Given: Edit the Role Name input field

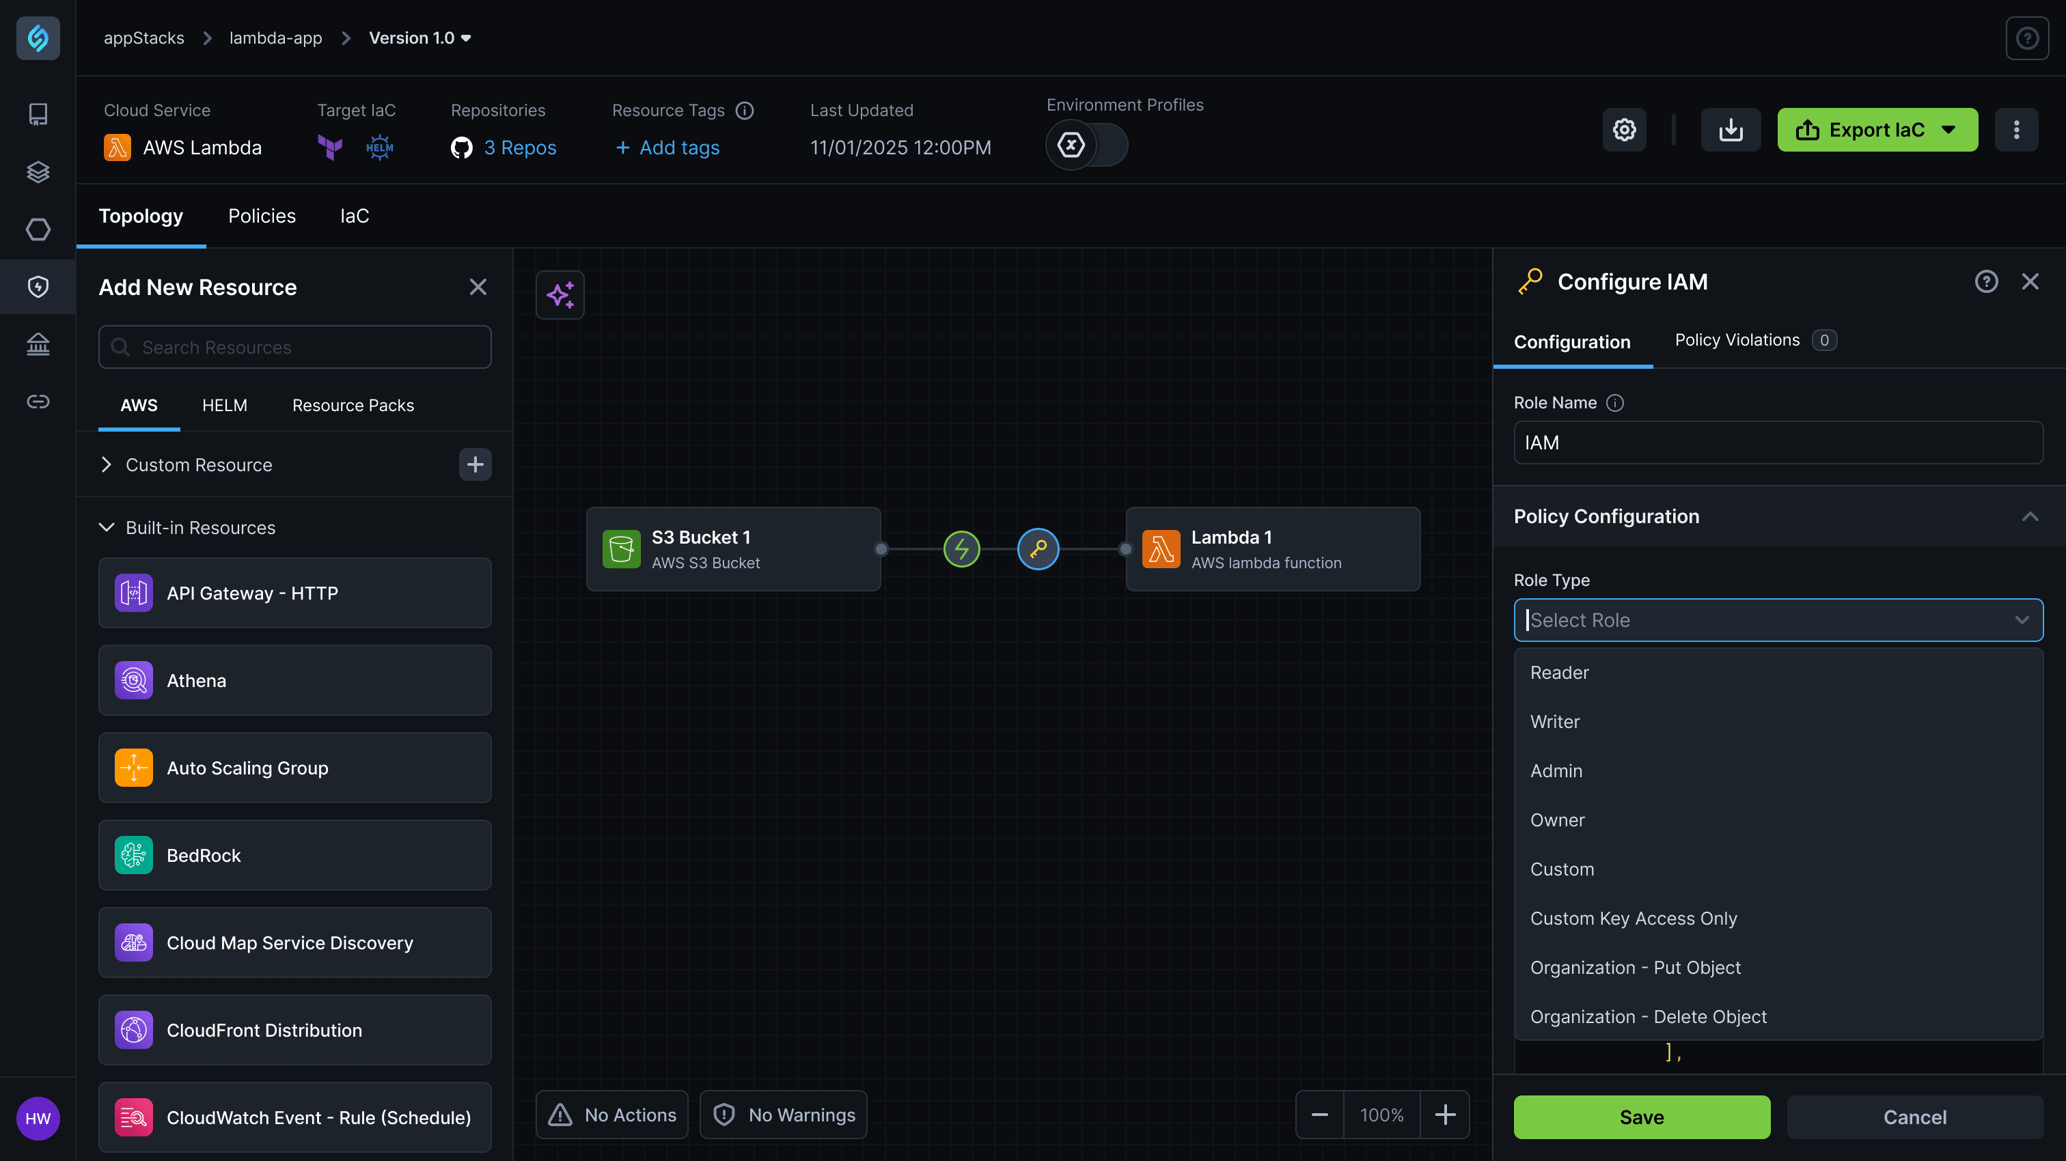Looking at the screenshot, I should tap(1778, 442).
